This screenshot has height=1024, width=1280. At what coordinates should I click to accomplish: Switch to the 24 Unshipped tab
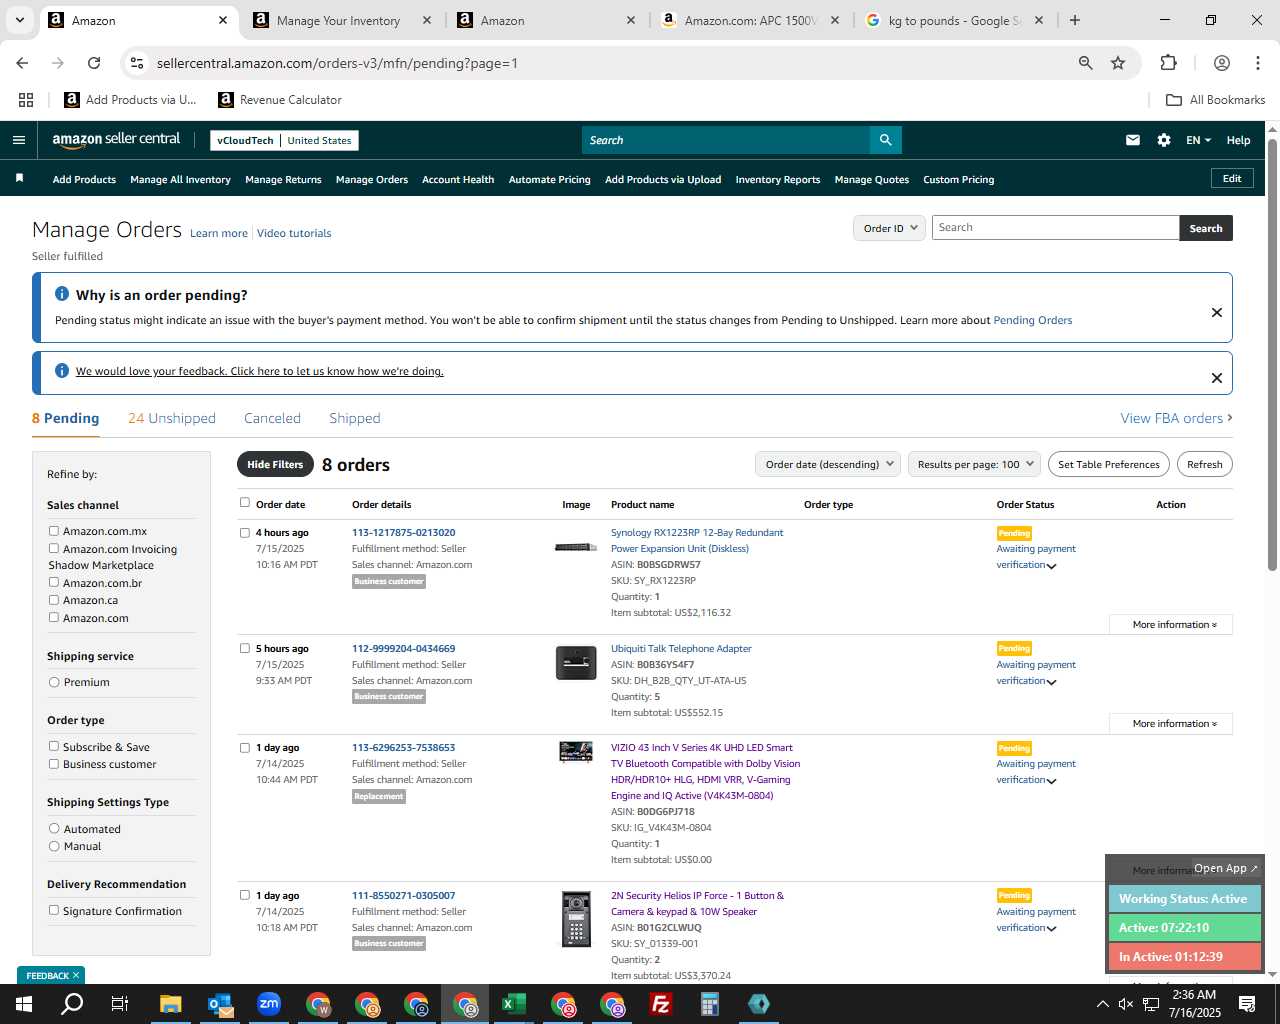coord(172,418)
